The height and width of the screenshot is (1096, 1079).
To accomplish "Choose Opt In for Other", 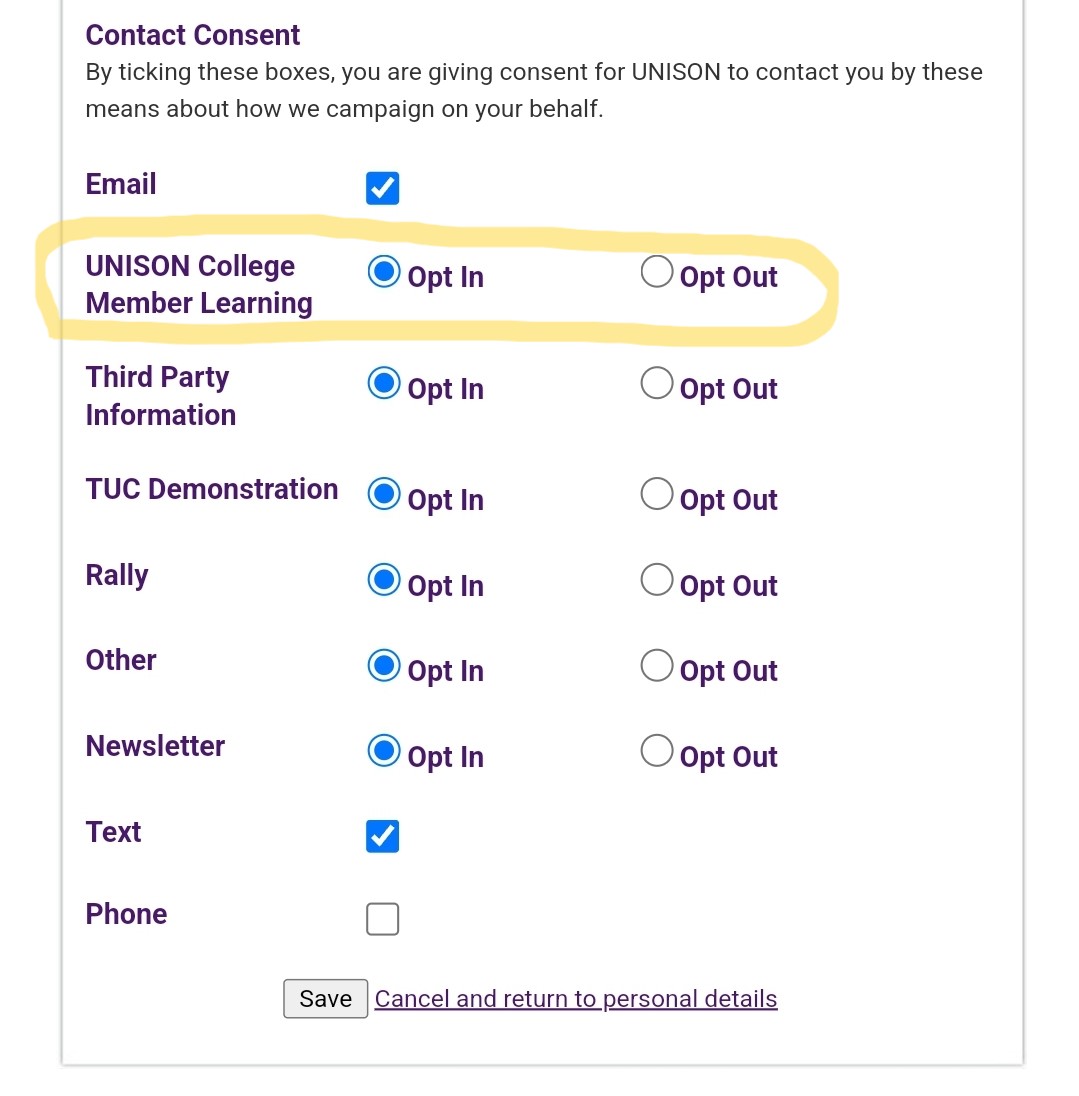I will 384,666.
